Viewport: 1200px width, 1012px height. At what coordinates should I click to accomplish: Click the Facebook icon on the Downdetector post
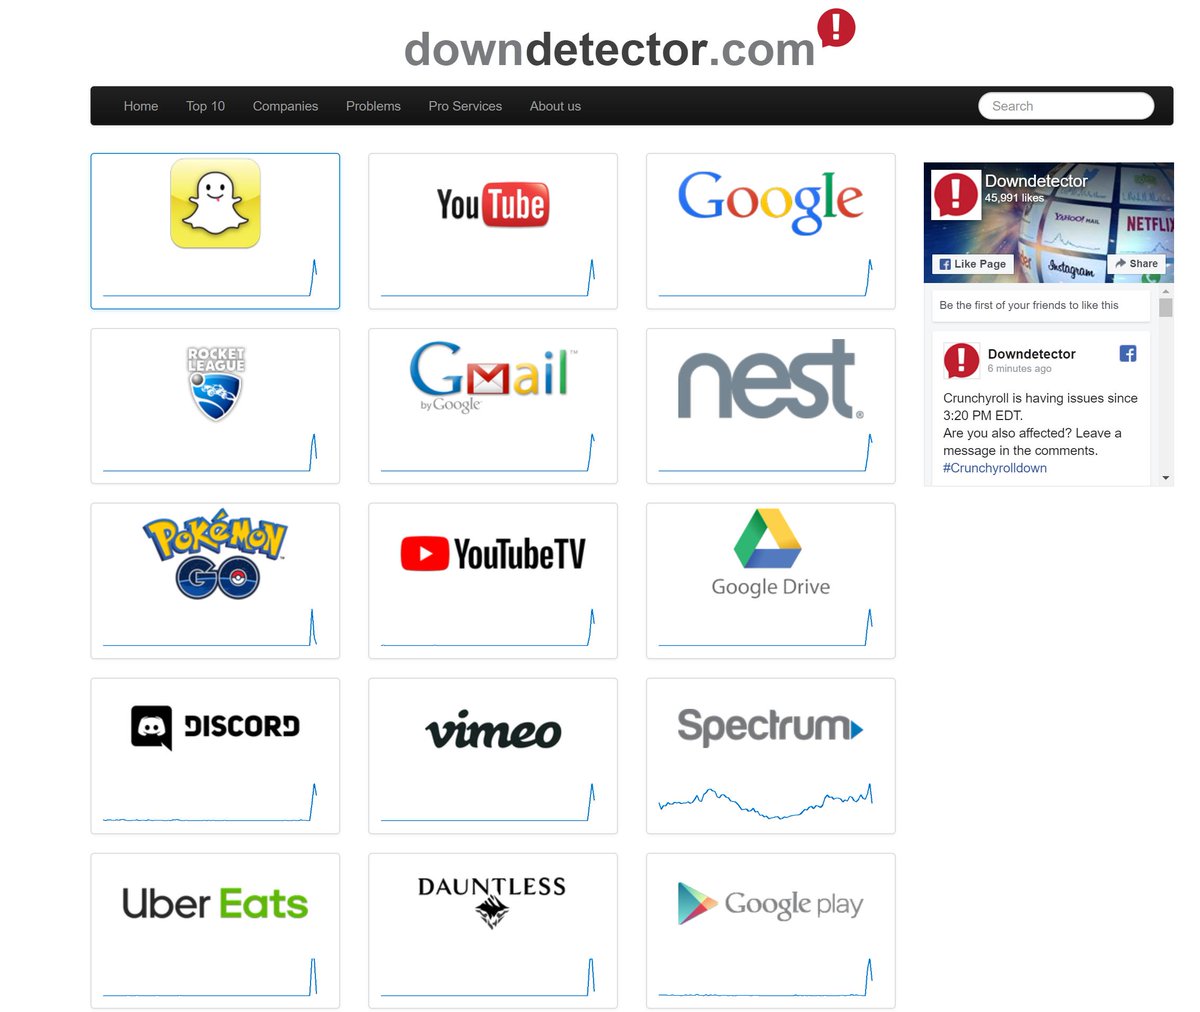(1128, 353)
